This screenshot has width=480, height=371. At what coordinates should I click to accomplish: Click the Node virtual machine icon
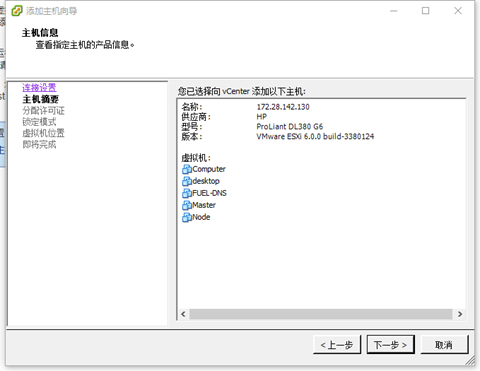pyautogui.click(x=187, y=217)
